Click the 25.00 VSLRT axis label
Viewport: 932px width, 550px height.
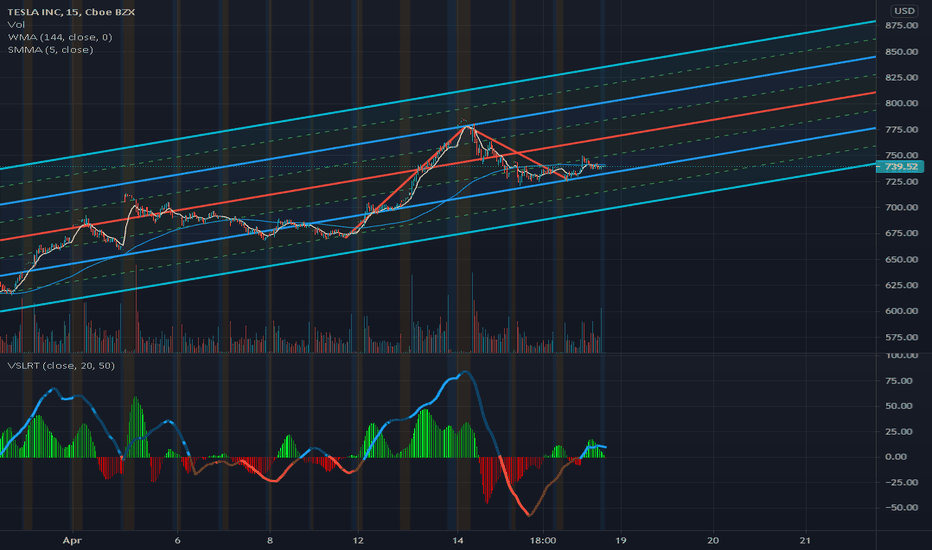coord(899,432)
